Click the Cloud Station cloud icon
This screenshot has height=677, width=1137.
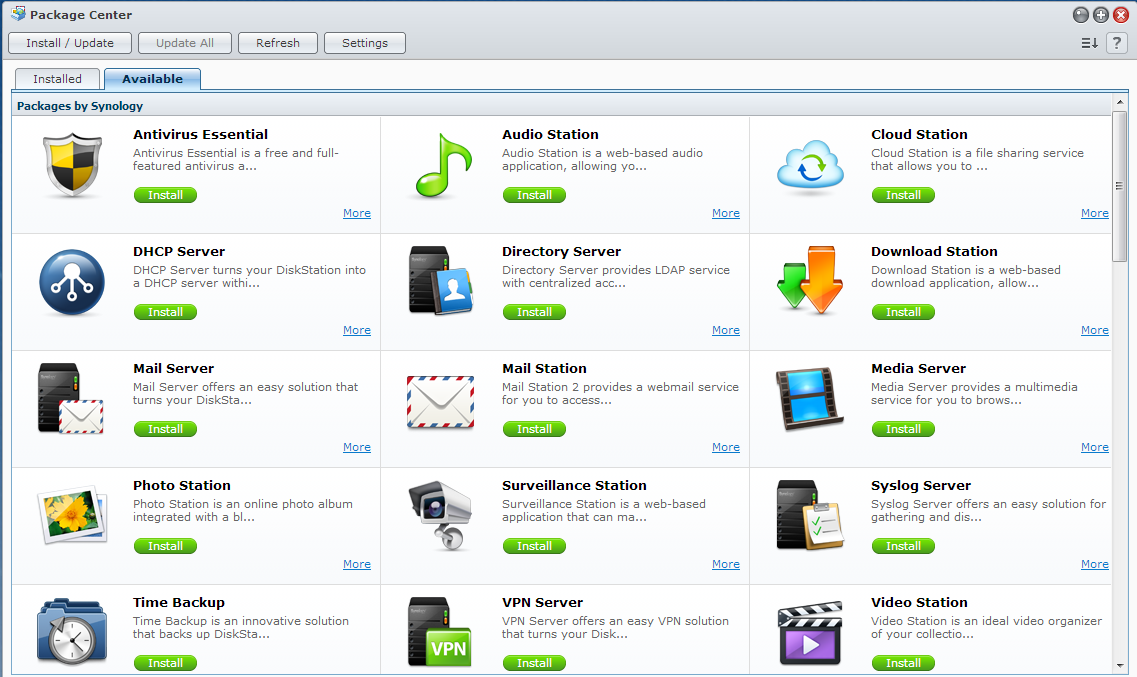[809, 168]
